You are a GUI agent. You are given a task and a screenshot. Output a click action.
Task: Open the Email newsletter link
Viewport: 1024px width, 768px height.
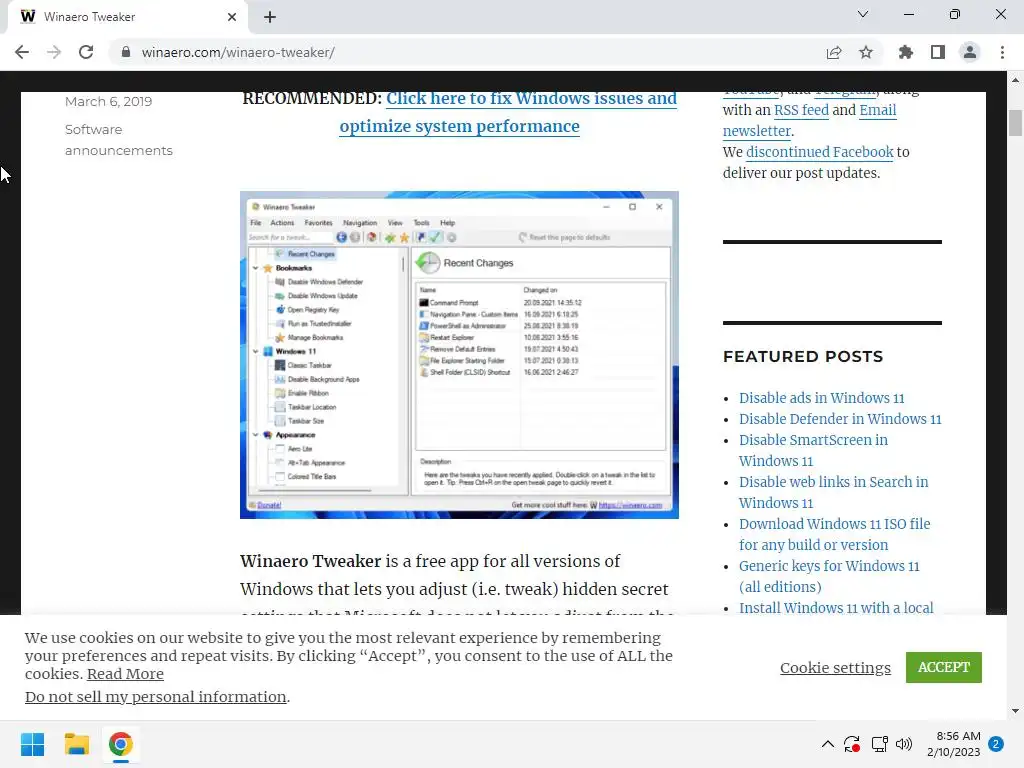pos(810,120)
